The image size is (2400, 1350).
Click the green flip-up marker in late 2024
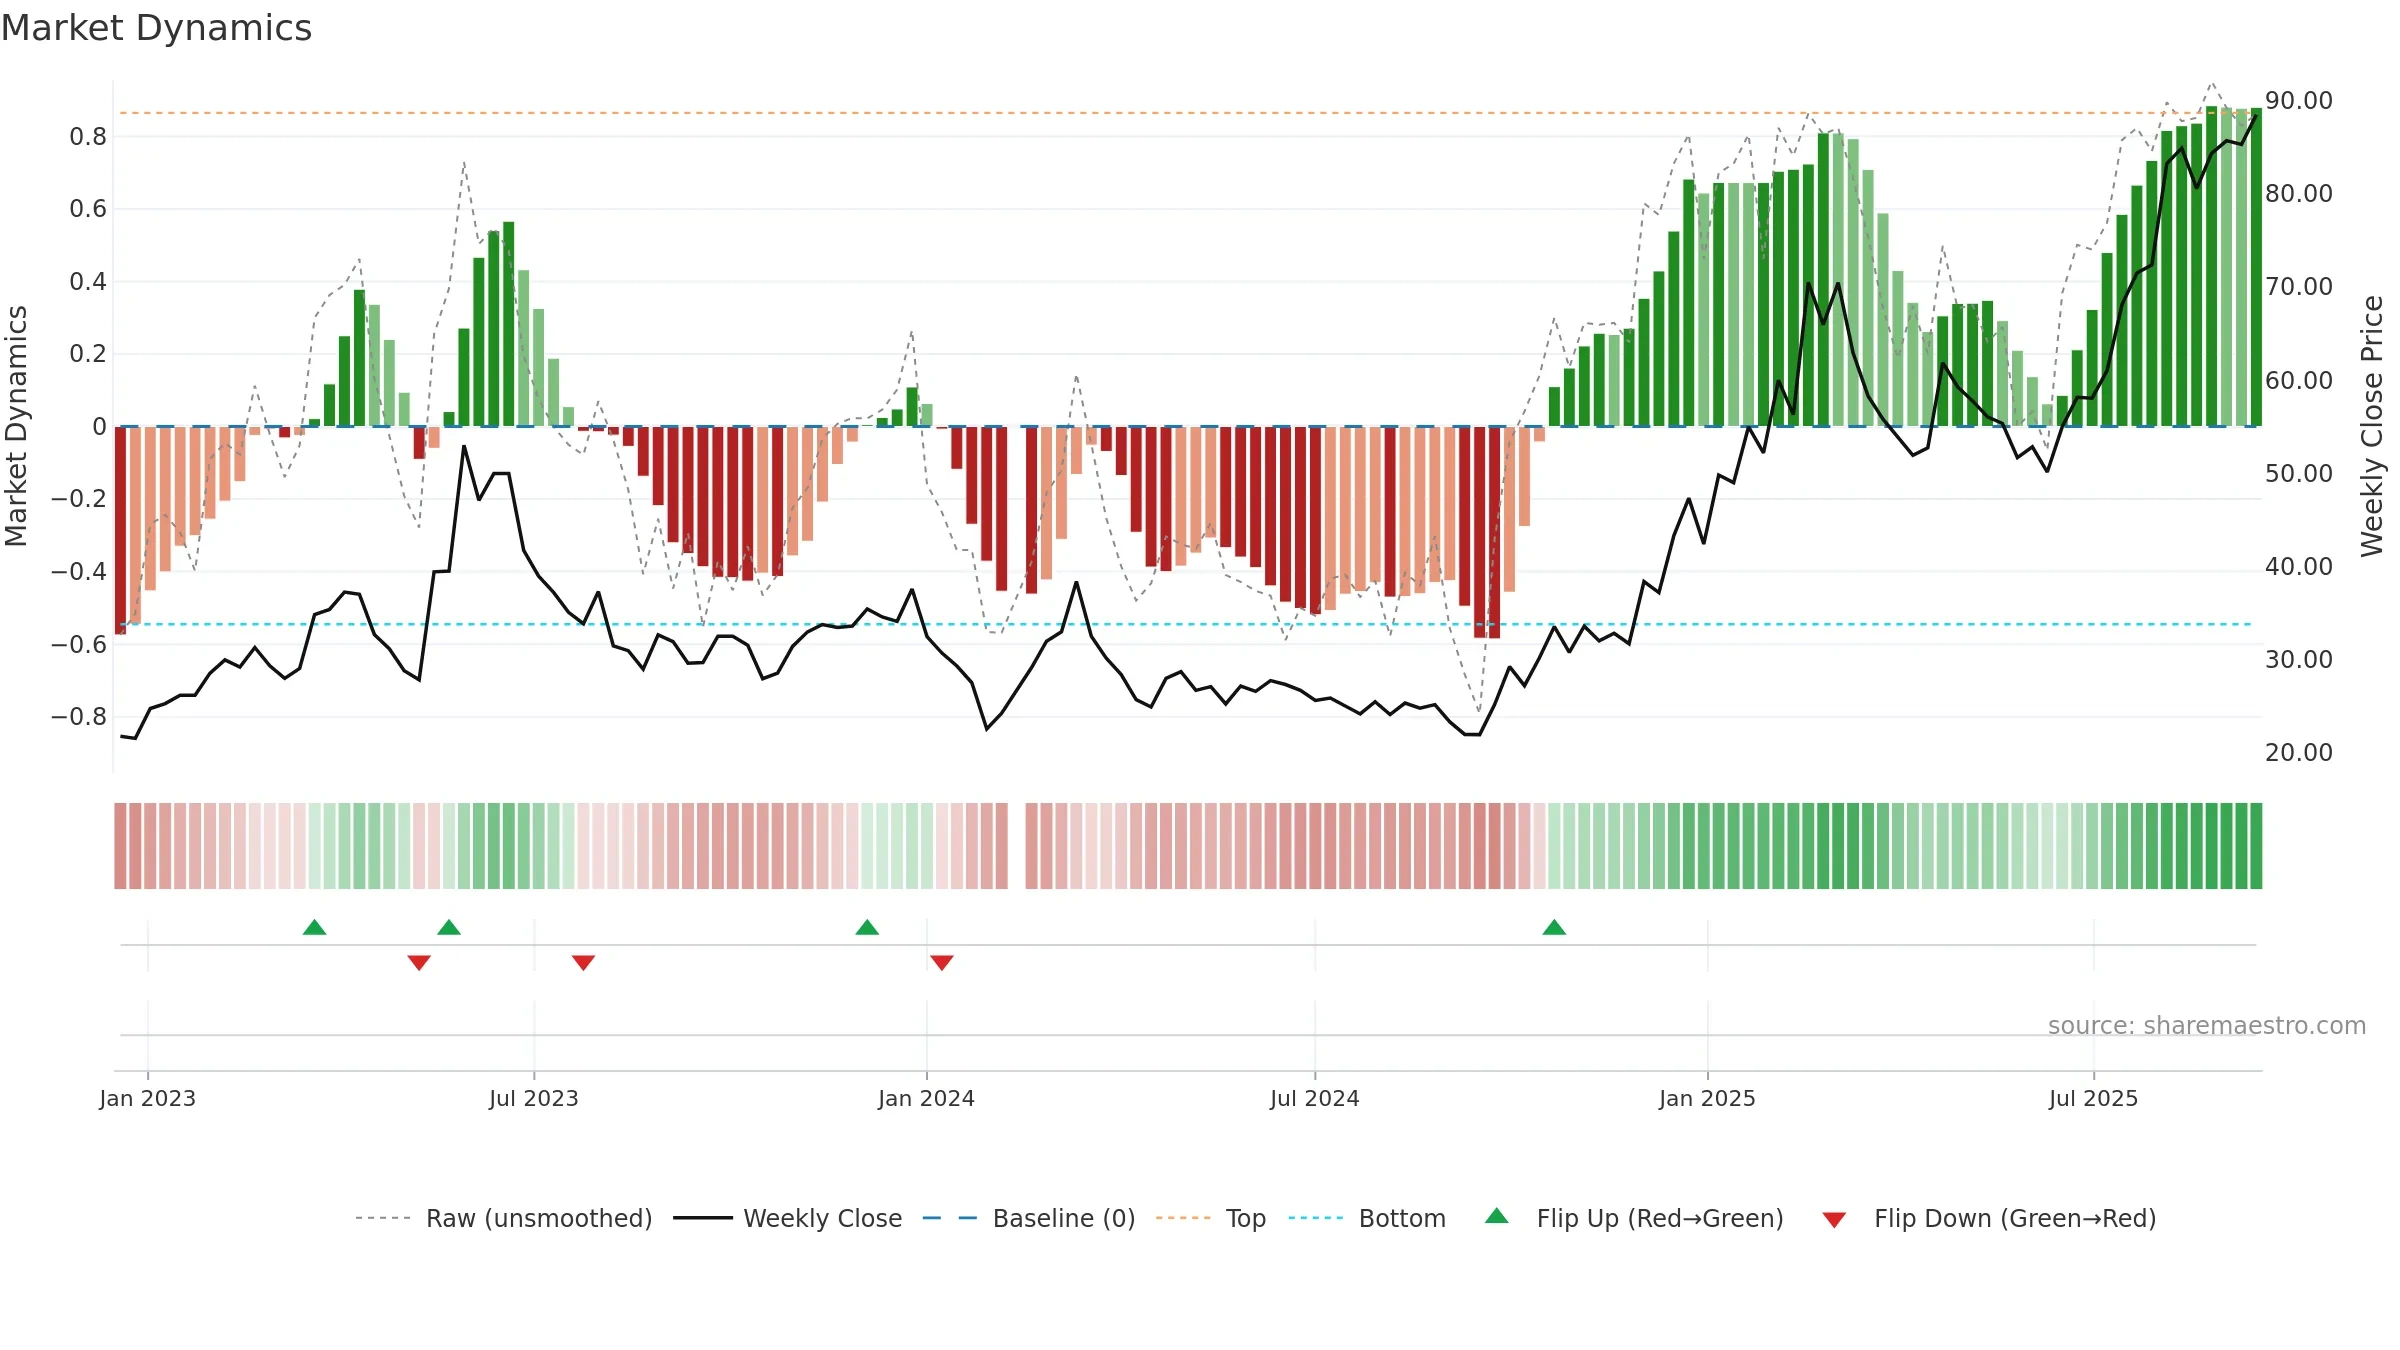coord(1554,927)
